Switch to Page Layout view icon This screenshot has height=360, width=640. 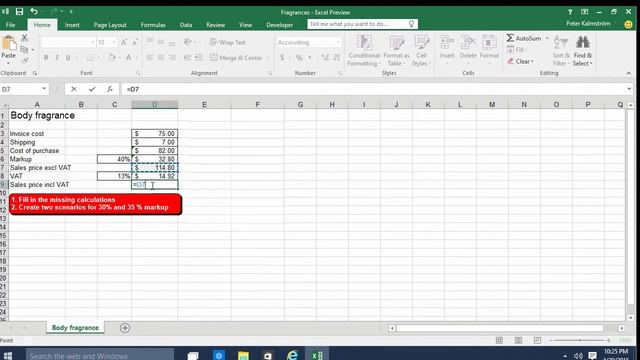(518, 340)
